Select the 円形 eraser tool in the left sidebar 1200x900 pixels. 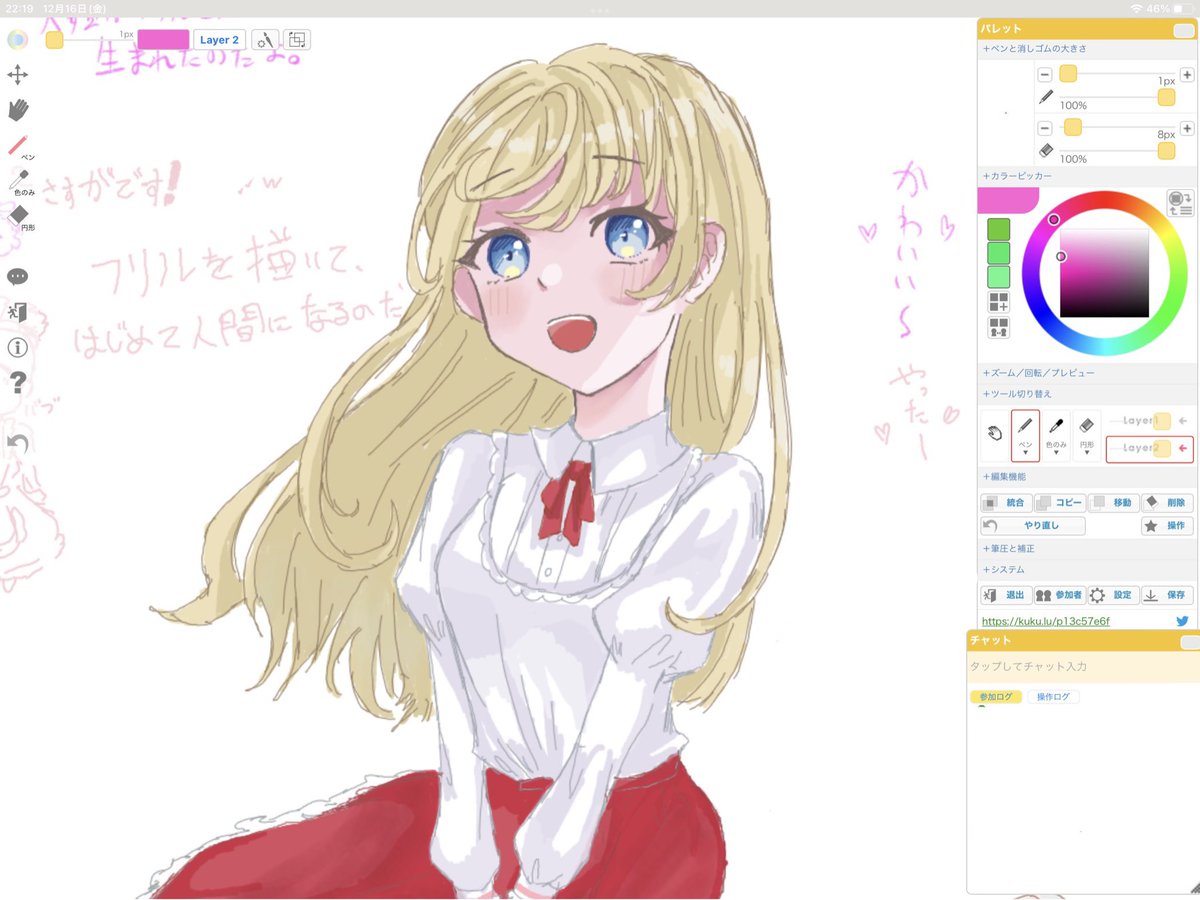pos(20,218)
